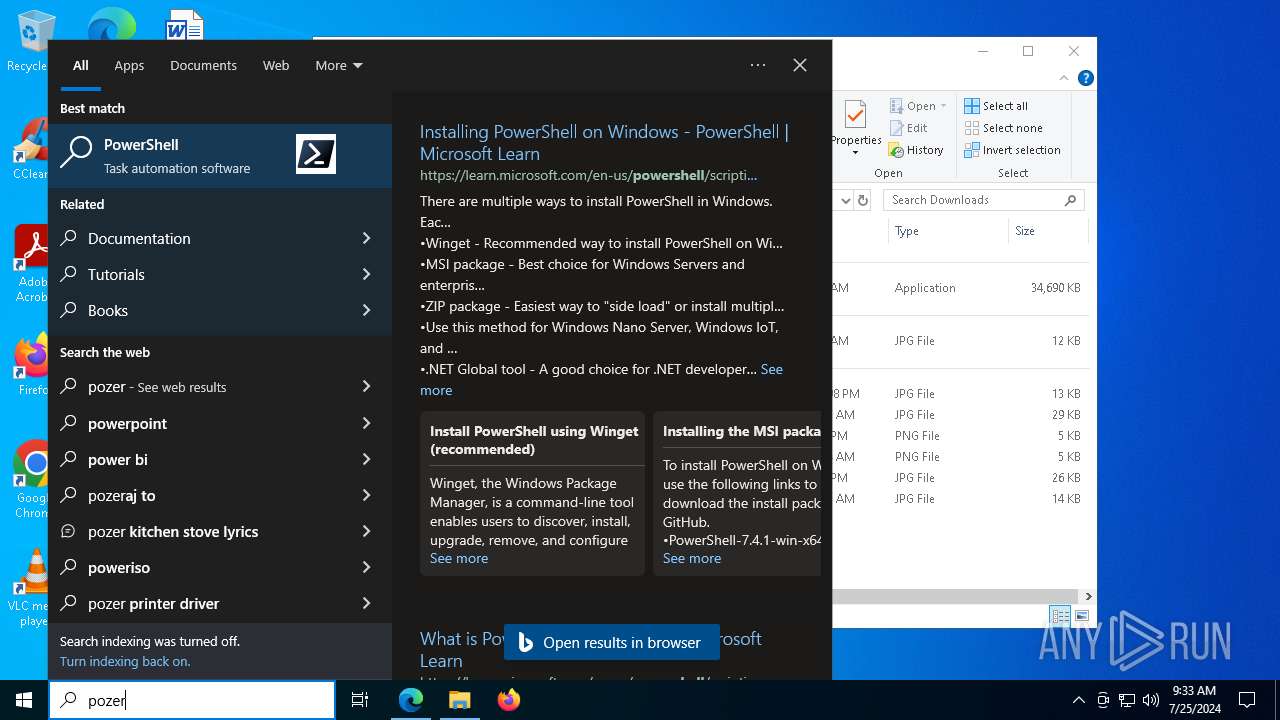Click the PowerShell console app icon

pos(316,155)
